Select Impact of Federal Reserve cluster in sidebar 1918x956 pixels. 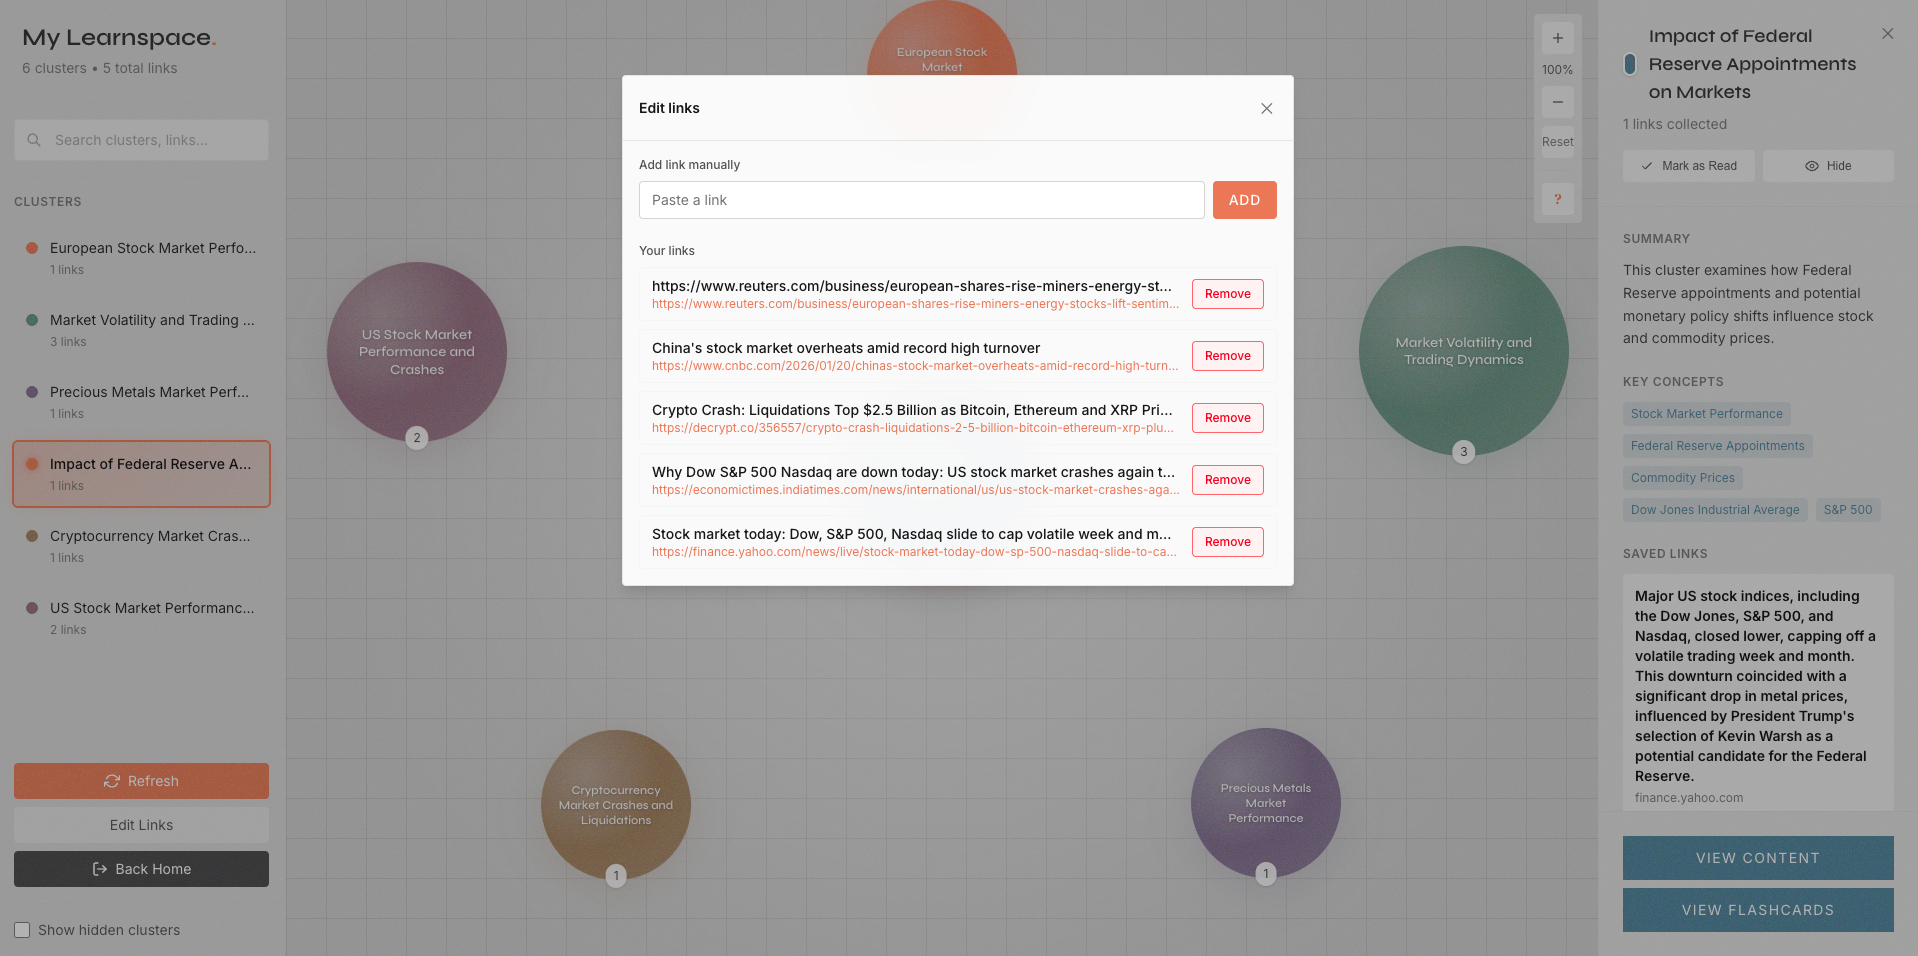pos(141,474)
